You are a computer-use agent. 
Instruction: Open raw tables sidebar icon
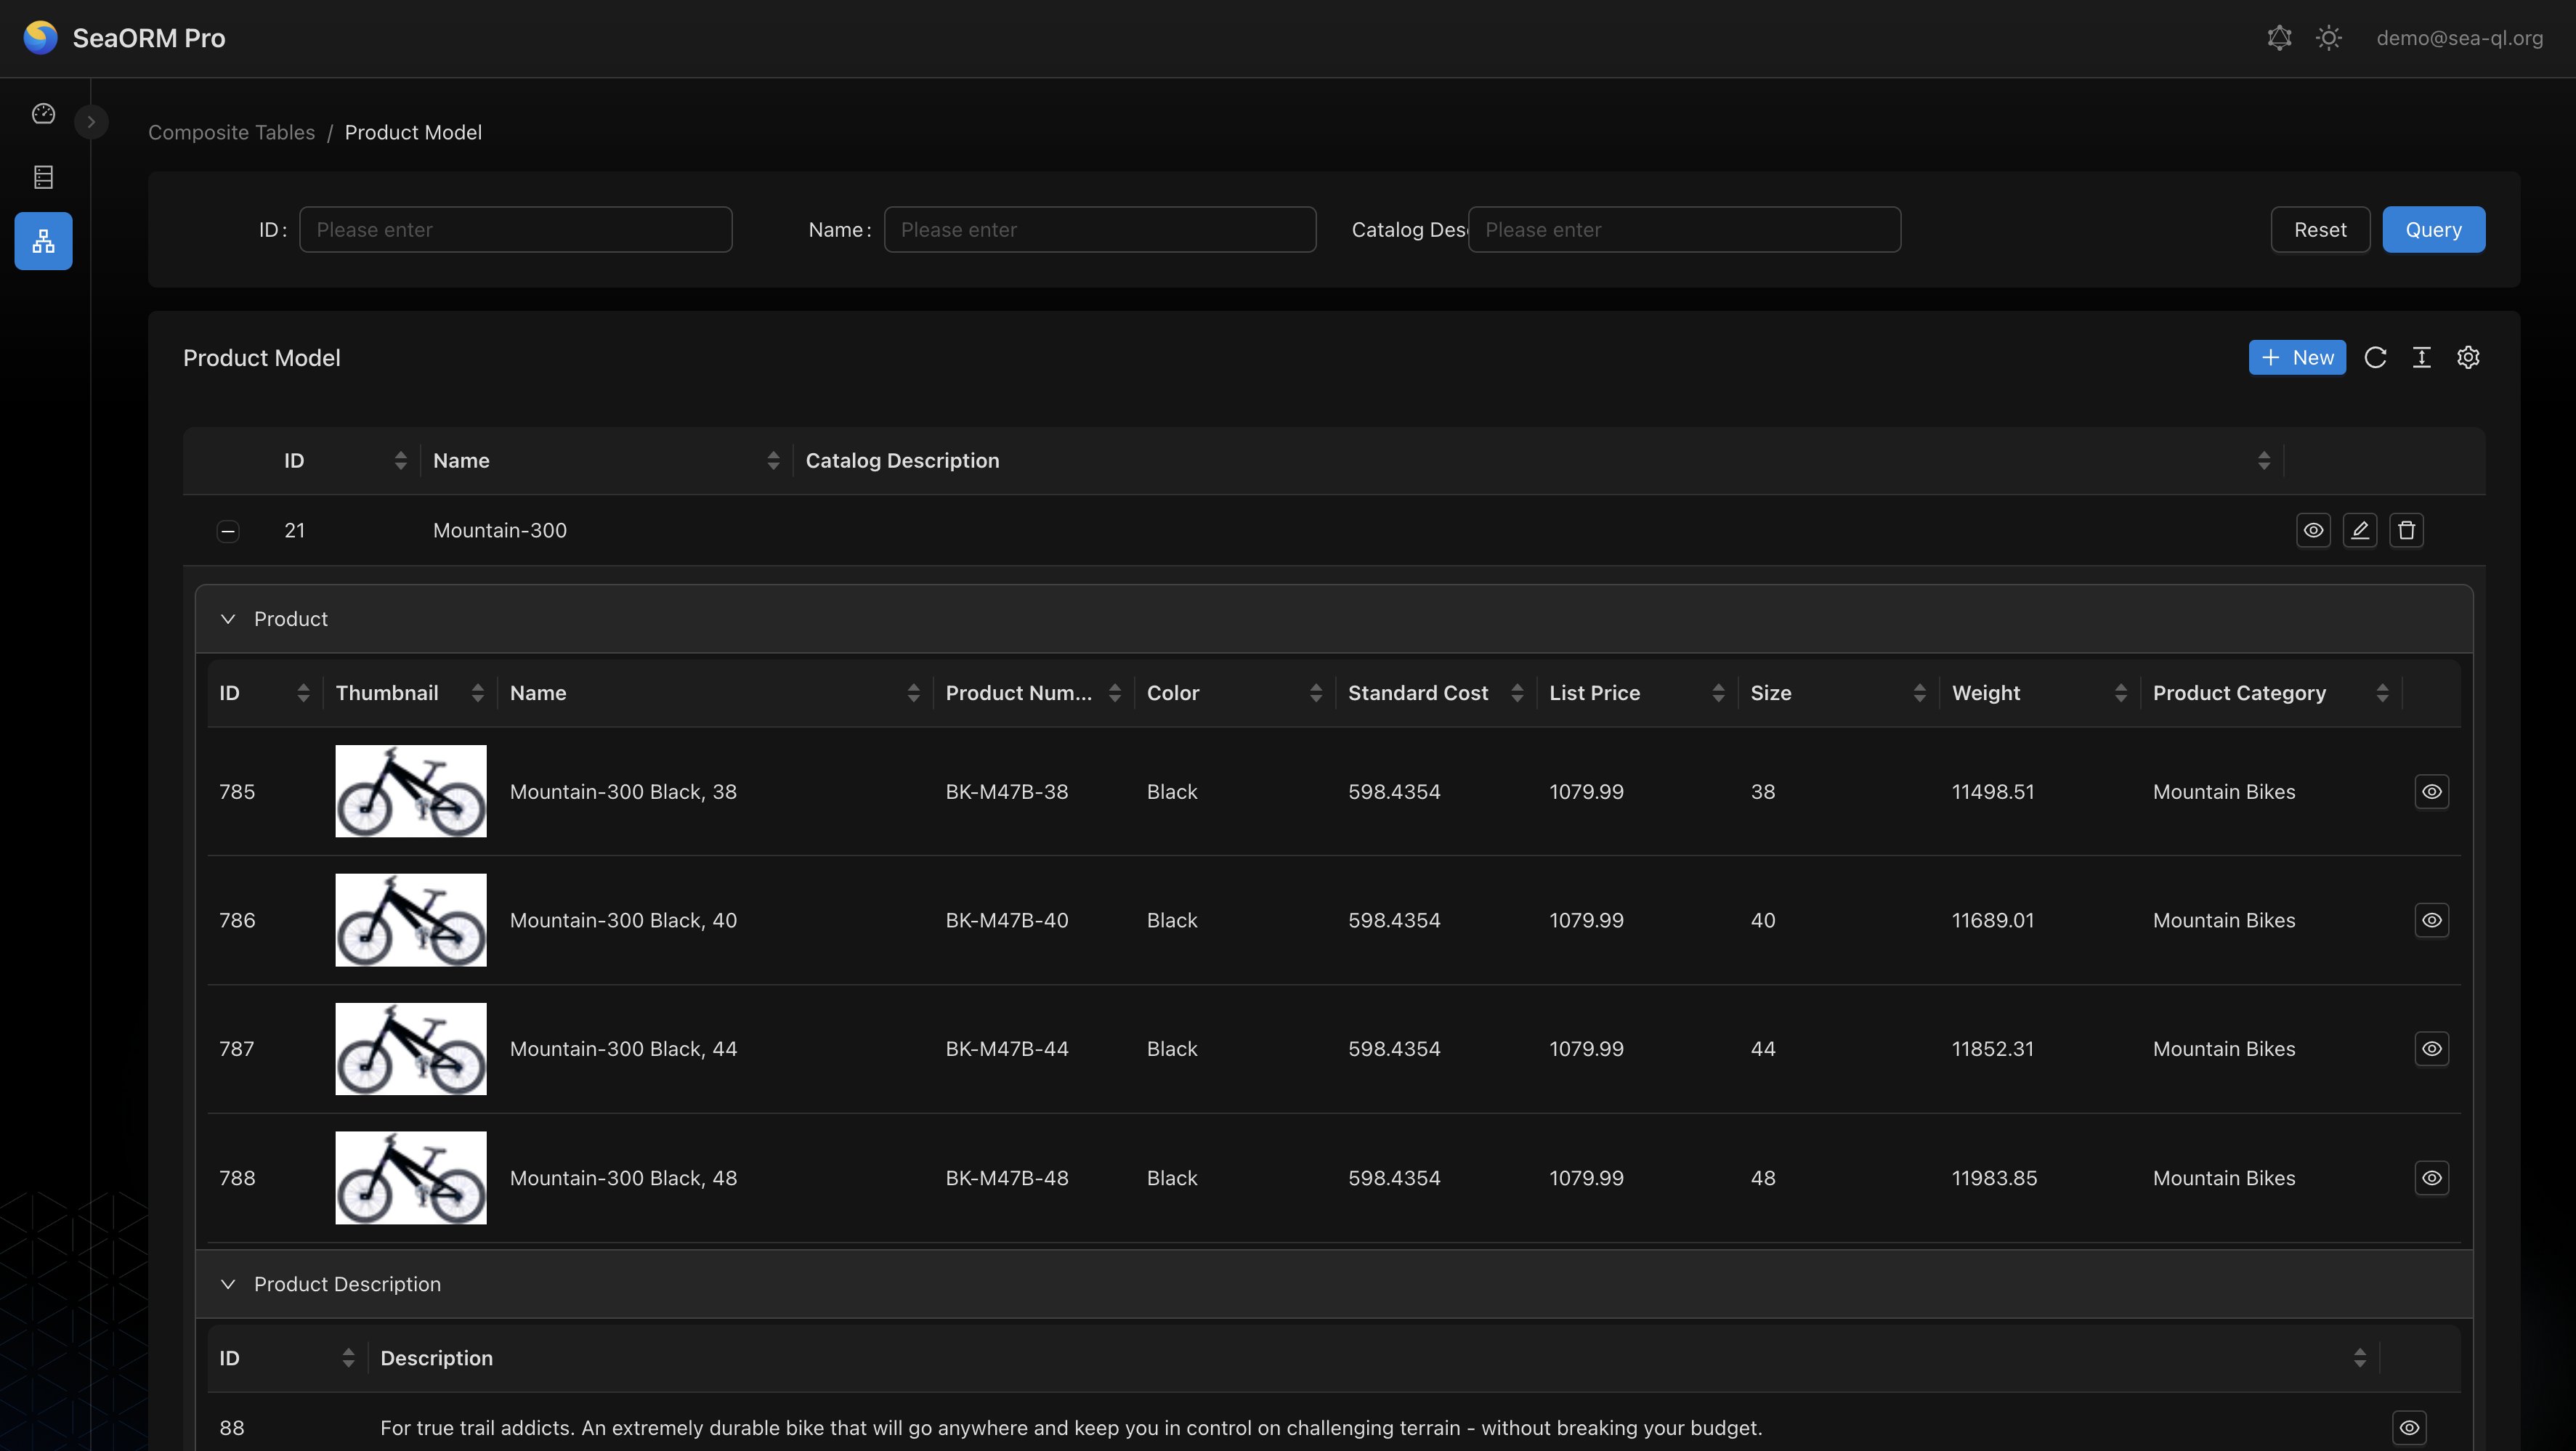coord(43,177)
